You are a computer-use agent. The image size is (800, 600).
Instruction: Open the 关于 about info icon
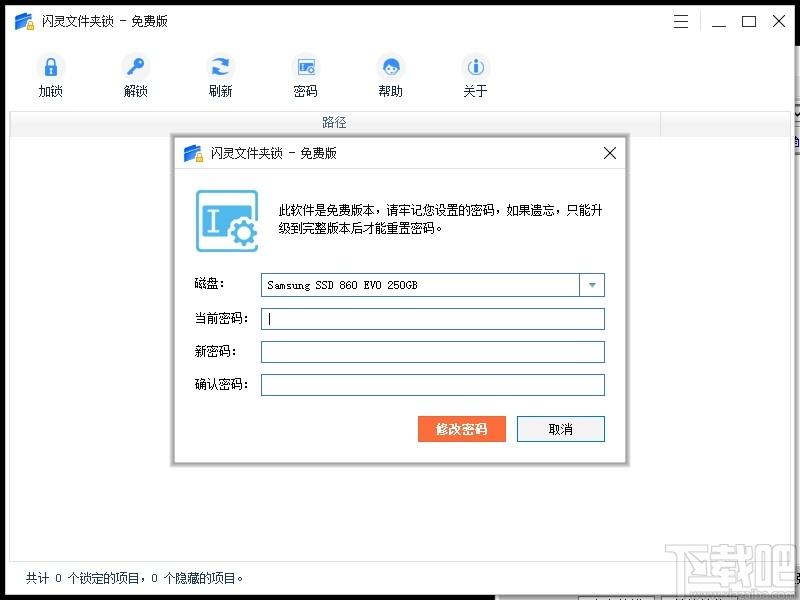coord(476,77)
